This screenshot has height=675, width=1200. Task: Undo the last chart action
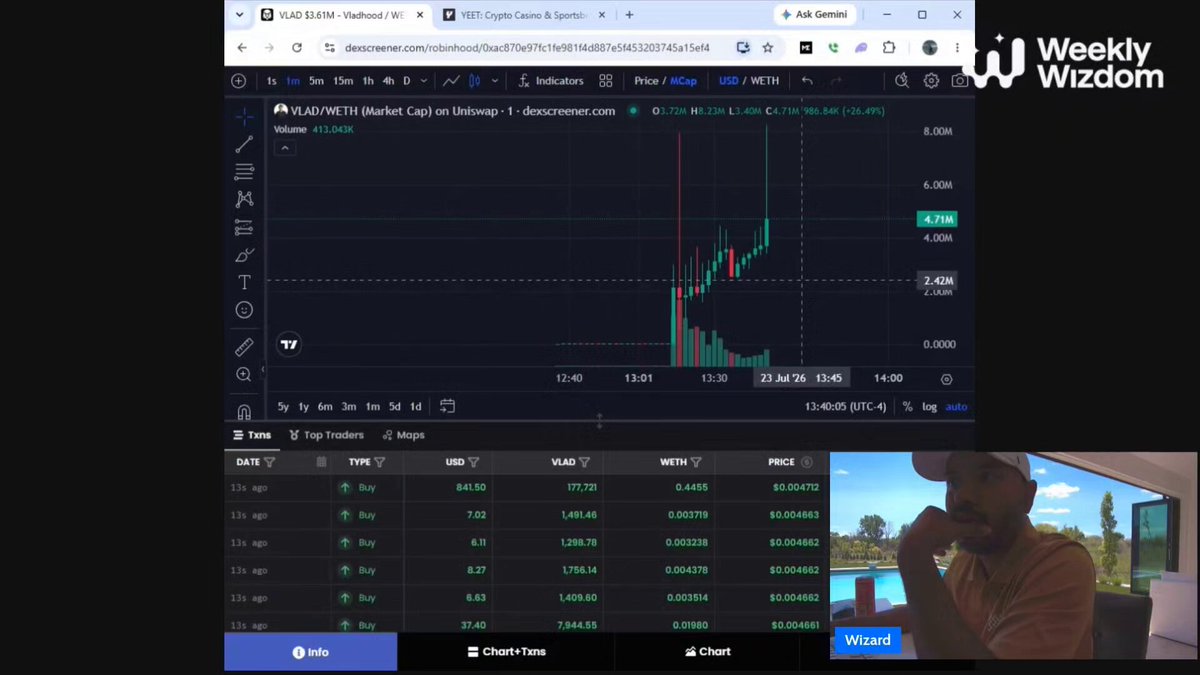[x=807, y=81]
